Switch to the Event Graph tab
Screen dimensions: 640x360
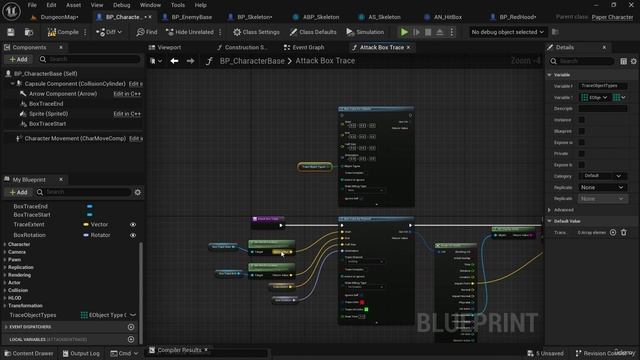[308, 47]
